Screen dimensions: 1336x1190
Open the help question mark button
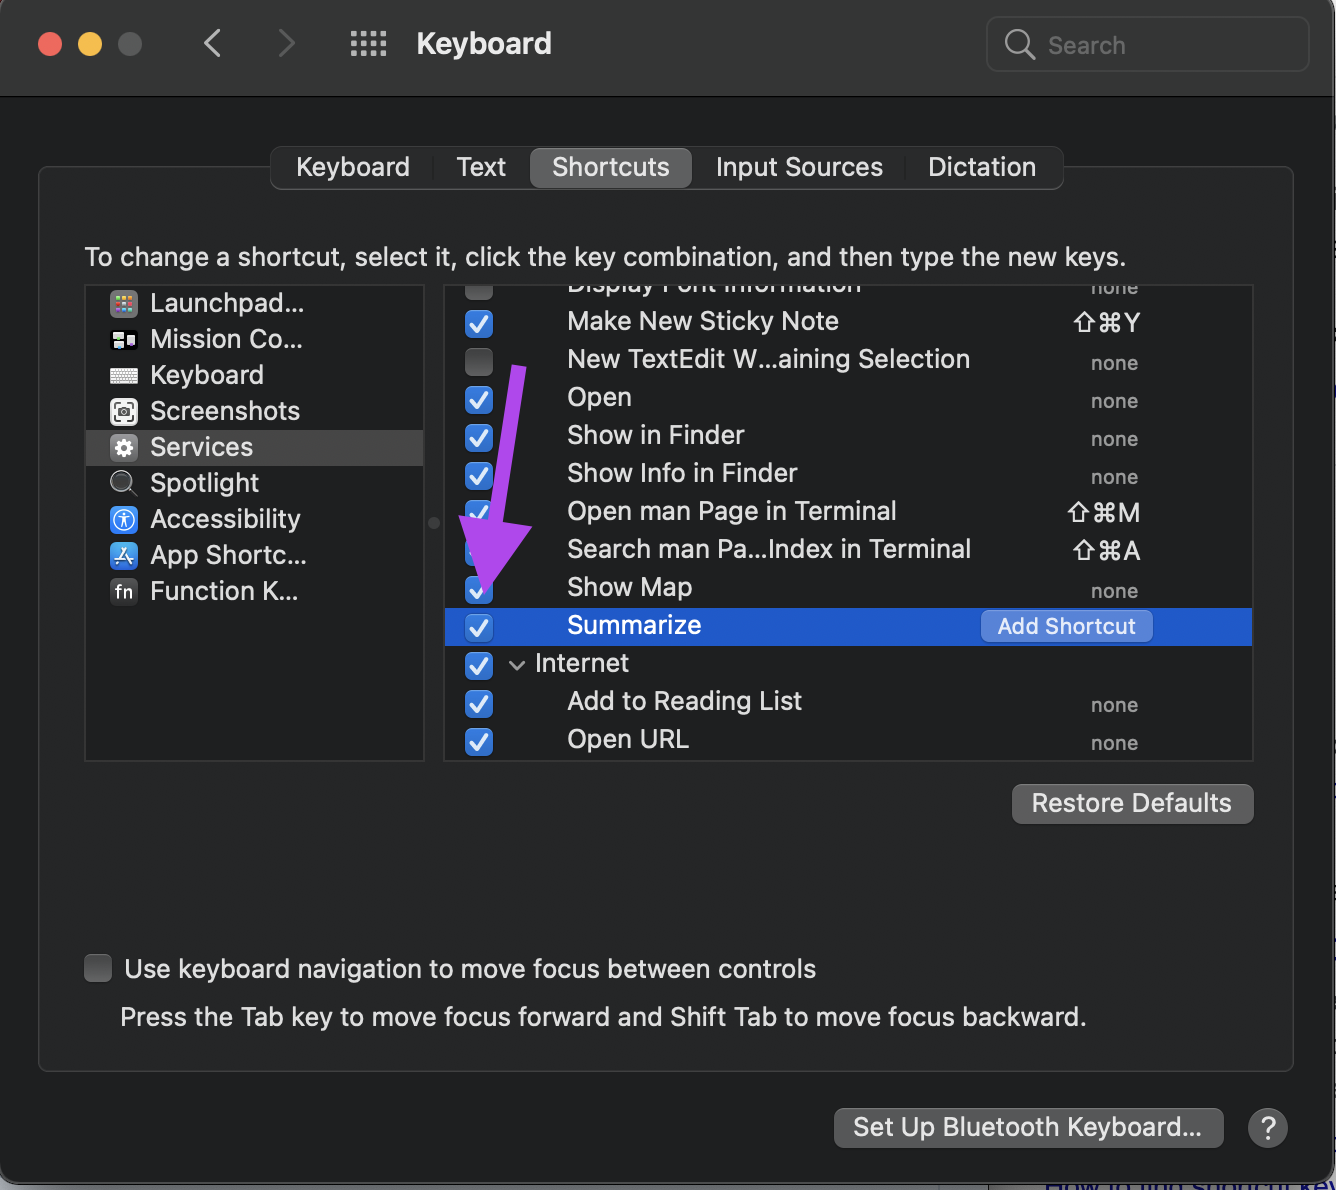[1267, 1128]
